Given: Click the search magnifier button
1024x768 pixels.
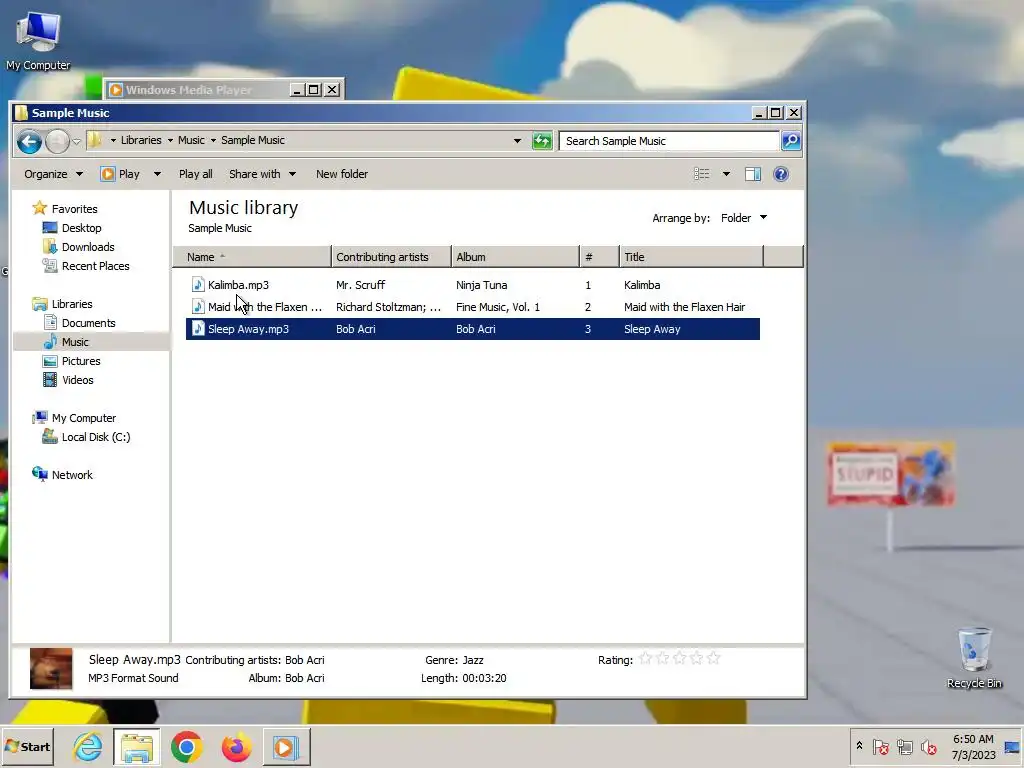Looking at the screenshot, I should [x=791, y=140].
